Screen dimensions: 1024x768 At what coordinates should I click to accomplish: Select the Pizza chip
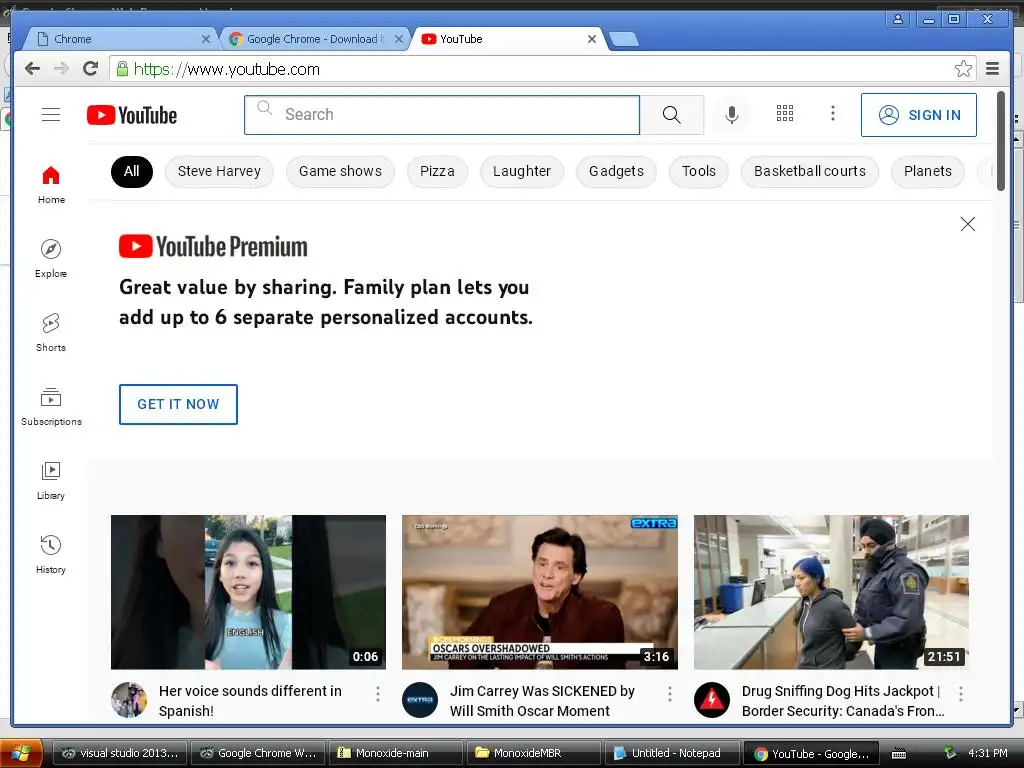coord(437,172)
